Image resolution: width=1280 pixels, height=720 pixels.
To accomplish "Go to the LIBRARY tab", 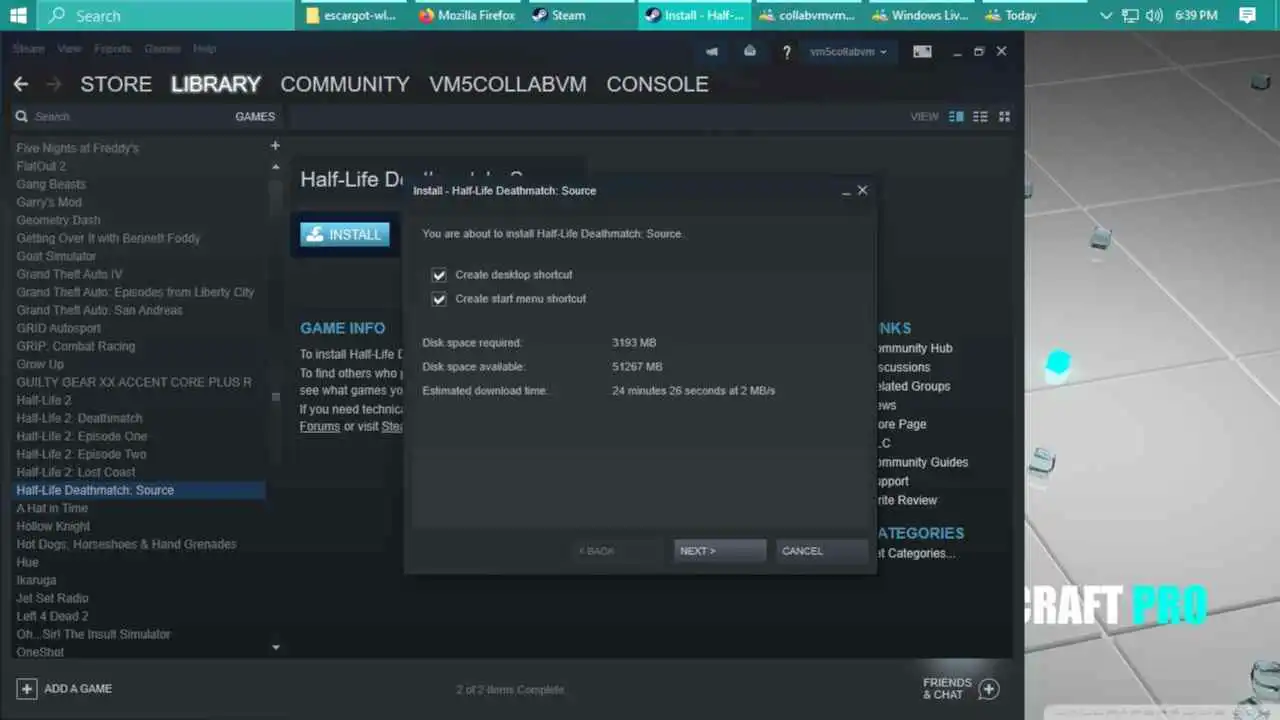I will 216,85.
